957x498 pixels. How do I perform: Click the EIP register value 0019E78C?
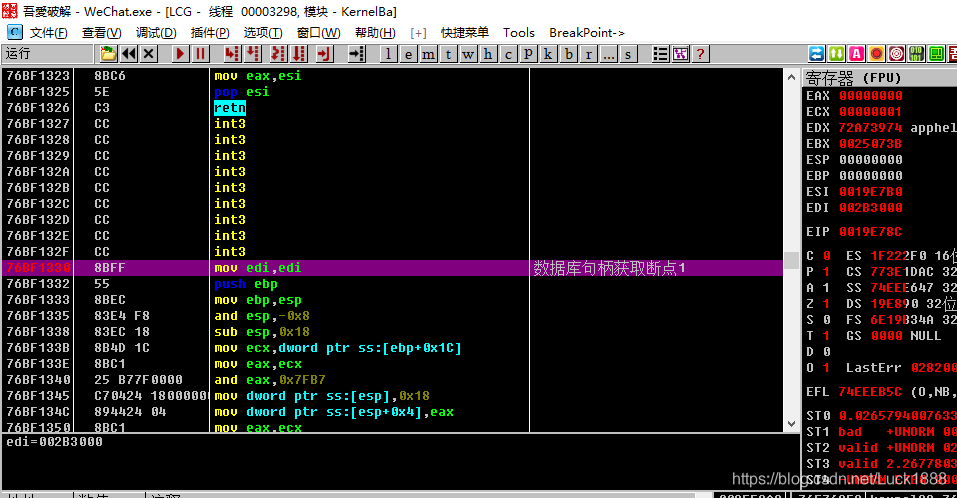(870, 231)
